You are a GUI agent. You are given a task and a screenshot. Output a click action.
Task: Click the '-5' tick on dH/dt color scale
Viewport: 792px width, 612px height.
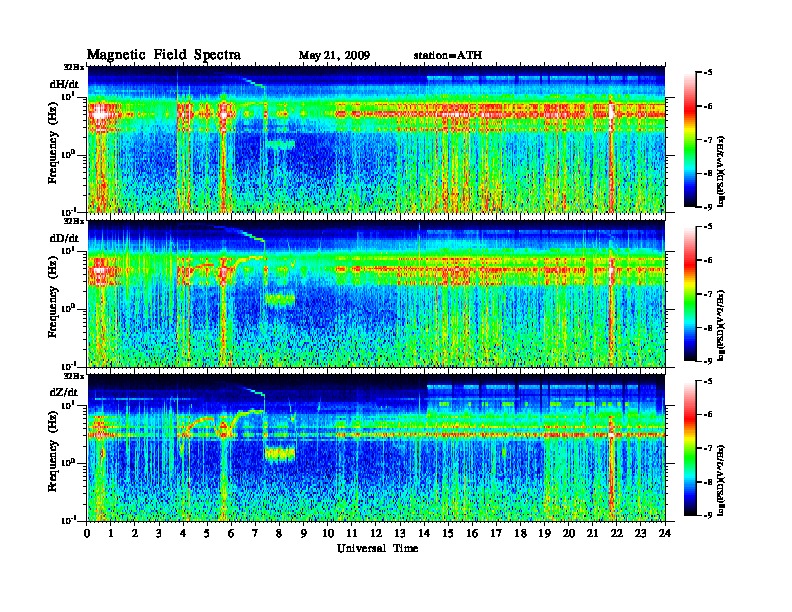tap(708, 73)
